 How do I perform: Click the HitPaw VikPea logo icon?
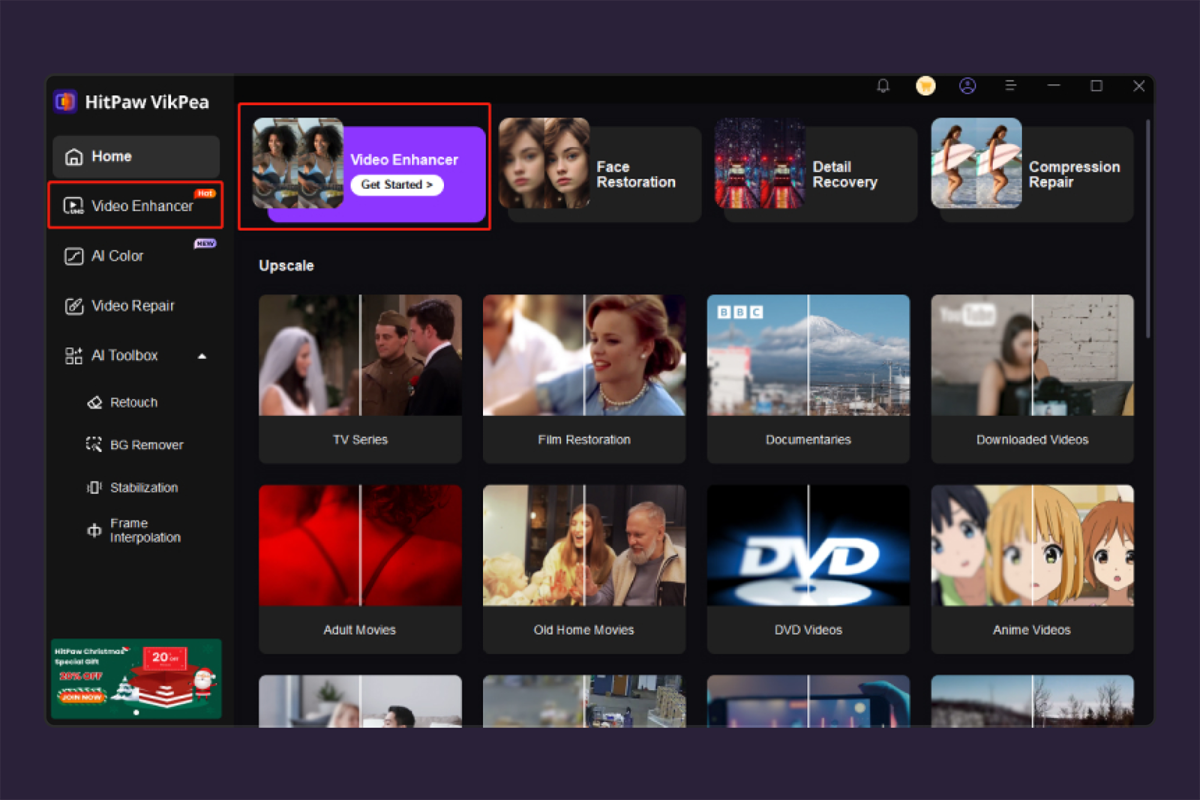[x=66, y=102]
